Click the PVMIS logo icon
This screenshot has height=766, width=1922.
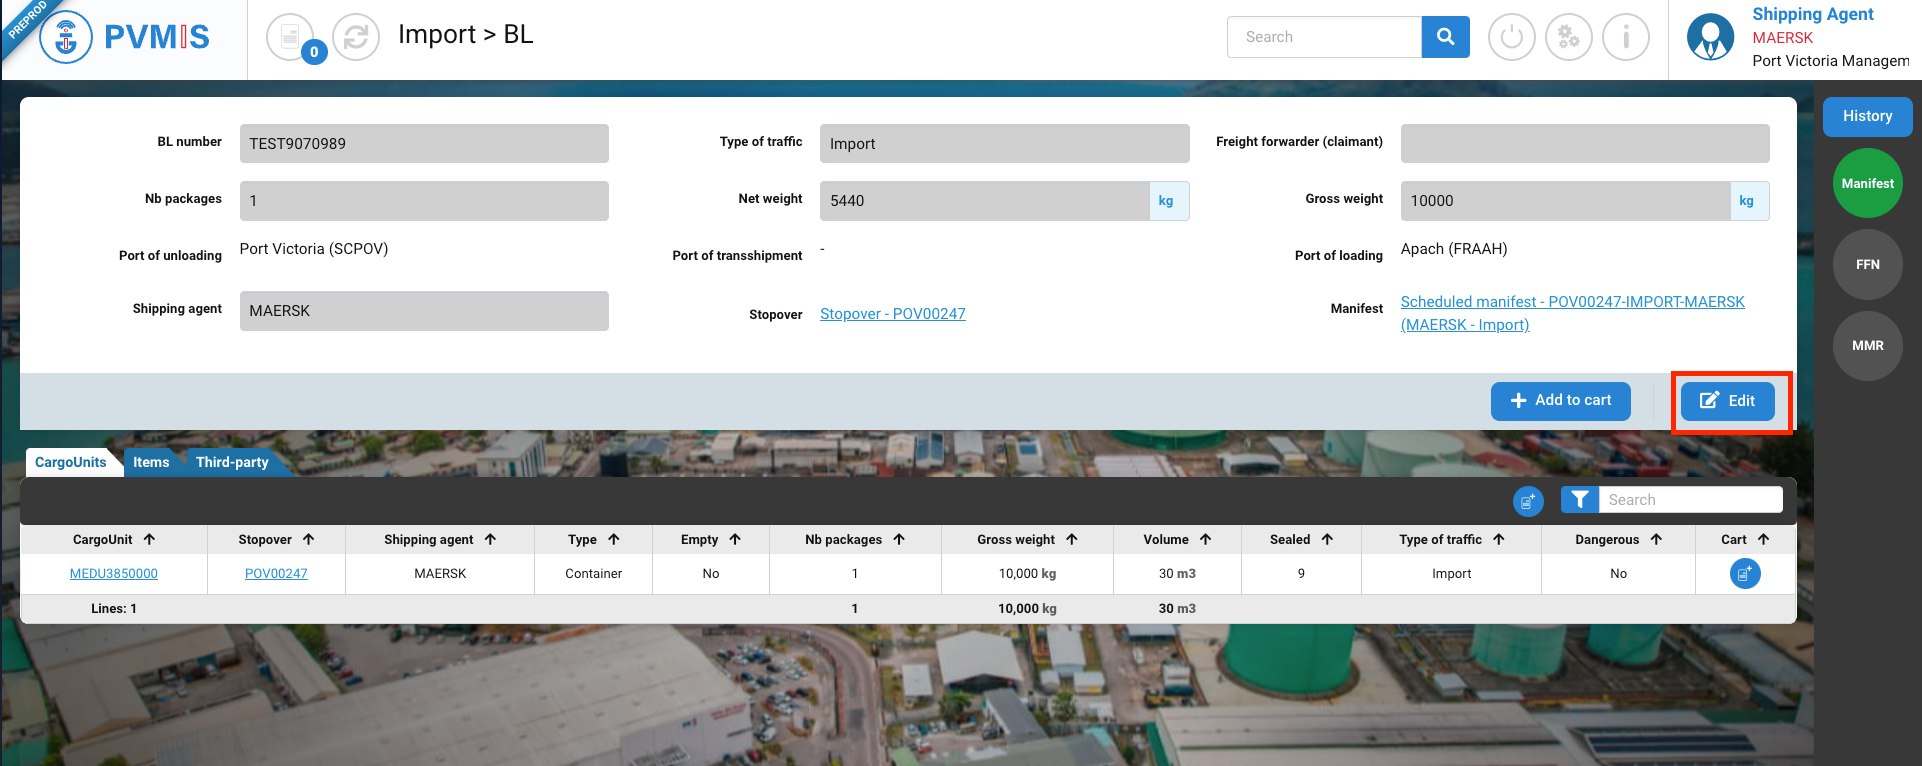(x=66, y=38)
